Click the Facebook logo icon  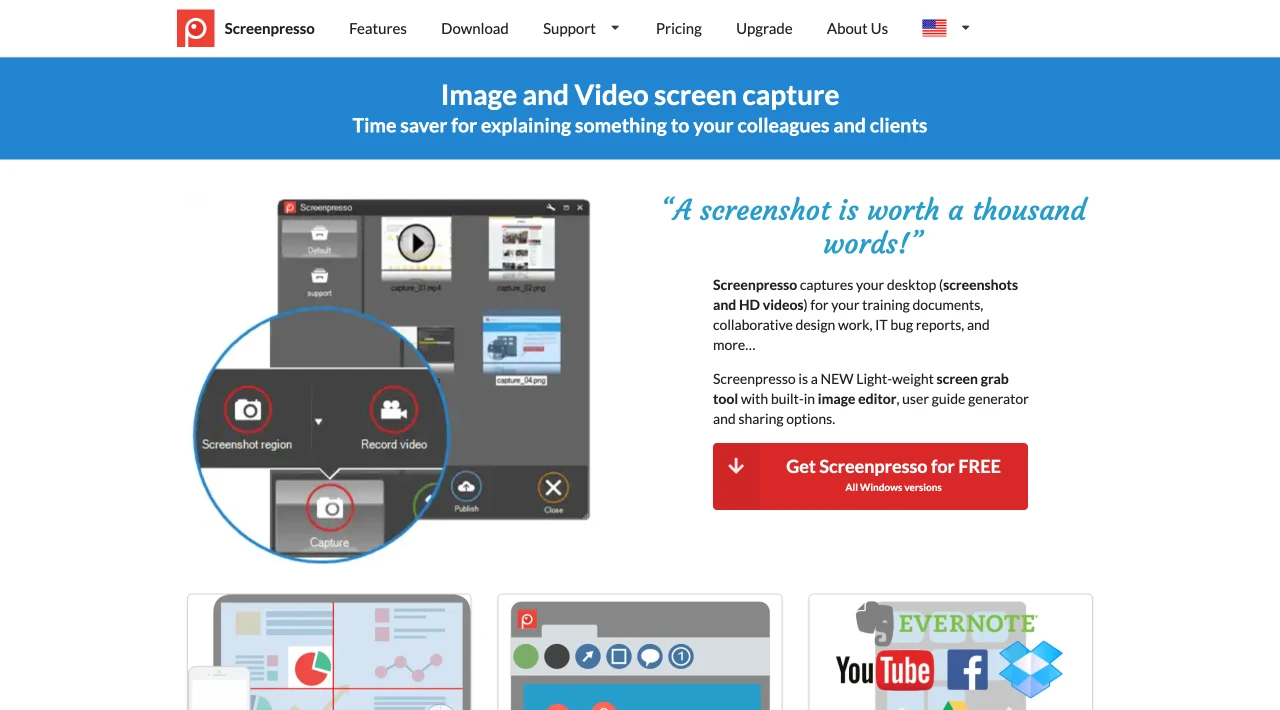967,670
